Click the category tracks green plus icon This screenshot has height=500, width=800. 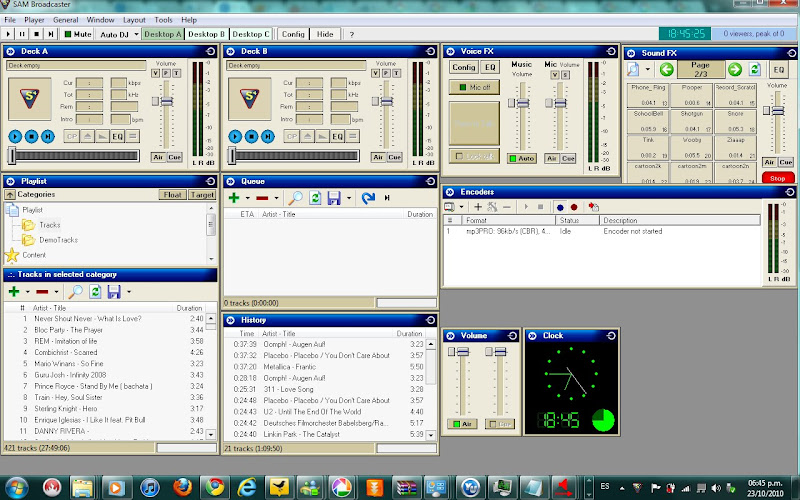click(x=14, y=292)
